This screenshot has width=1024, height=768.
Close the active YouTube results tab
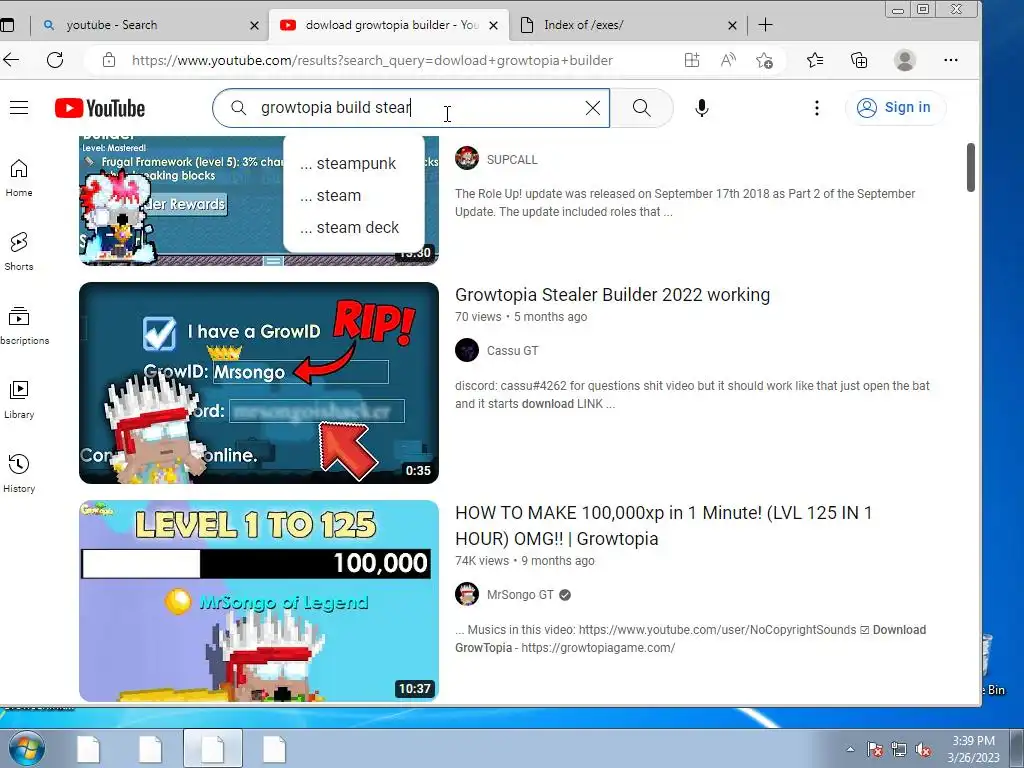(x=494, y=25)
